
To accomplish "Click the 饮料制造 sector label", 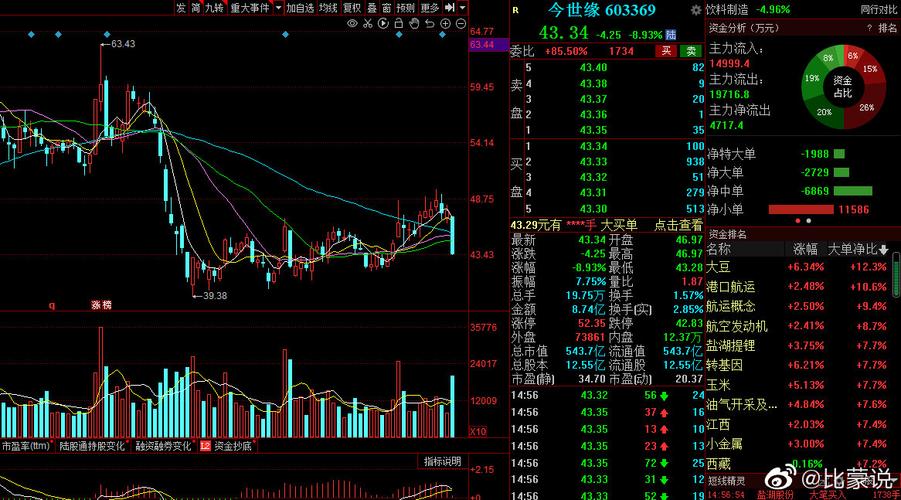I will pos(727,9).
